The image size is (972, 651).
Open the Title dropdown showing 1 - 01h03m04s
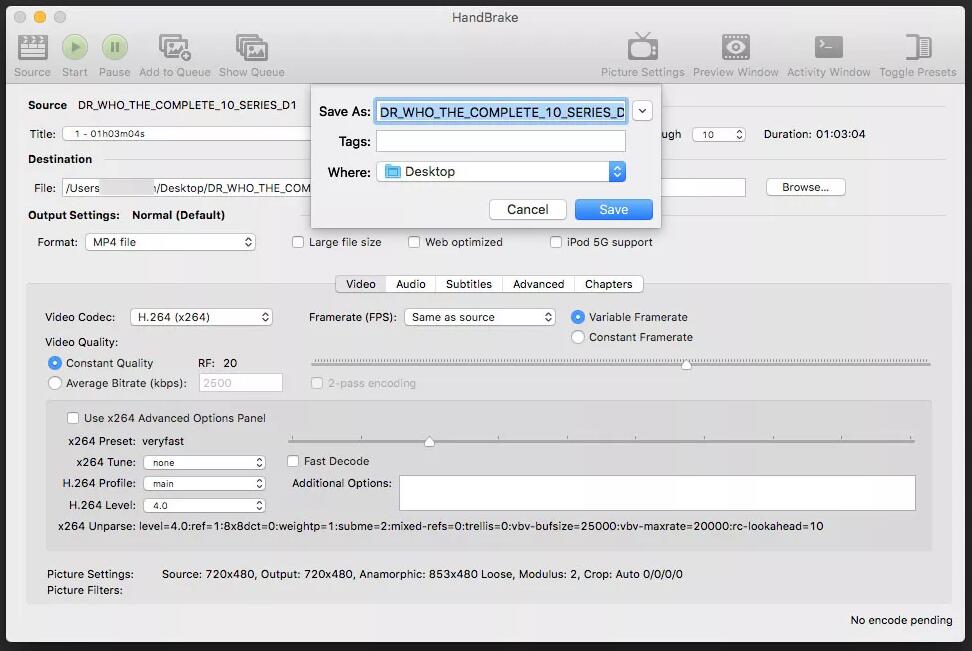(x=186, y=134)
